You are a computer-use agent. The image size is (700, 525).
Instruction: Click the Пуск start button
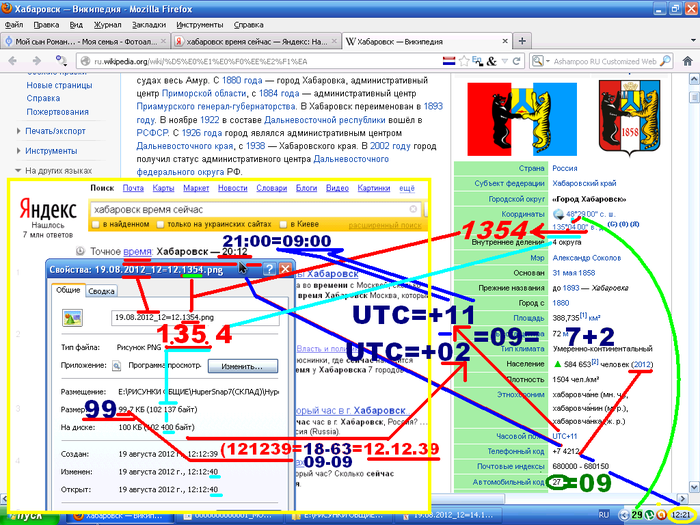pyautogui.click(x=29, y=516)
